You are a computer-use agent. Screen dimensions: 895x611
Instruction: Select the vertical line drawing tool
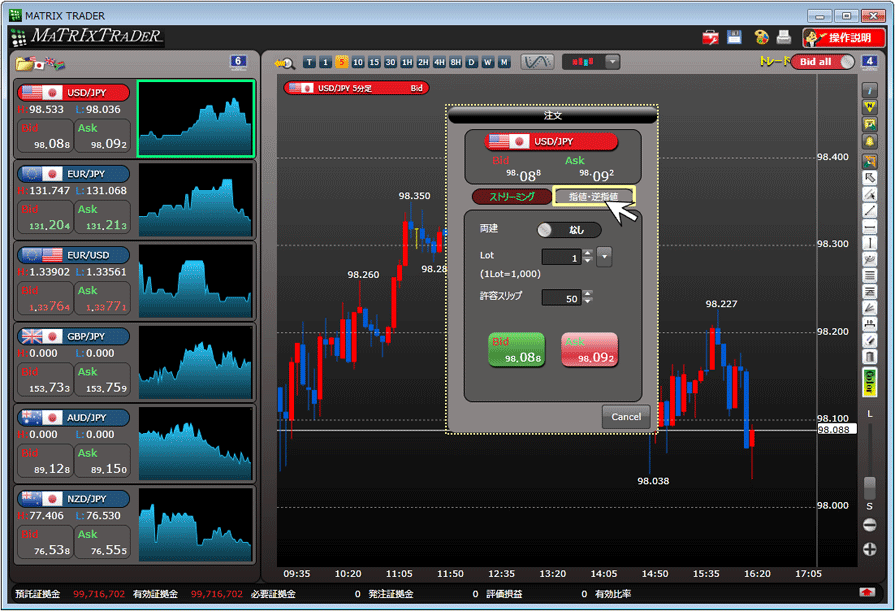pyautogui.click(x=869, y=243)
